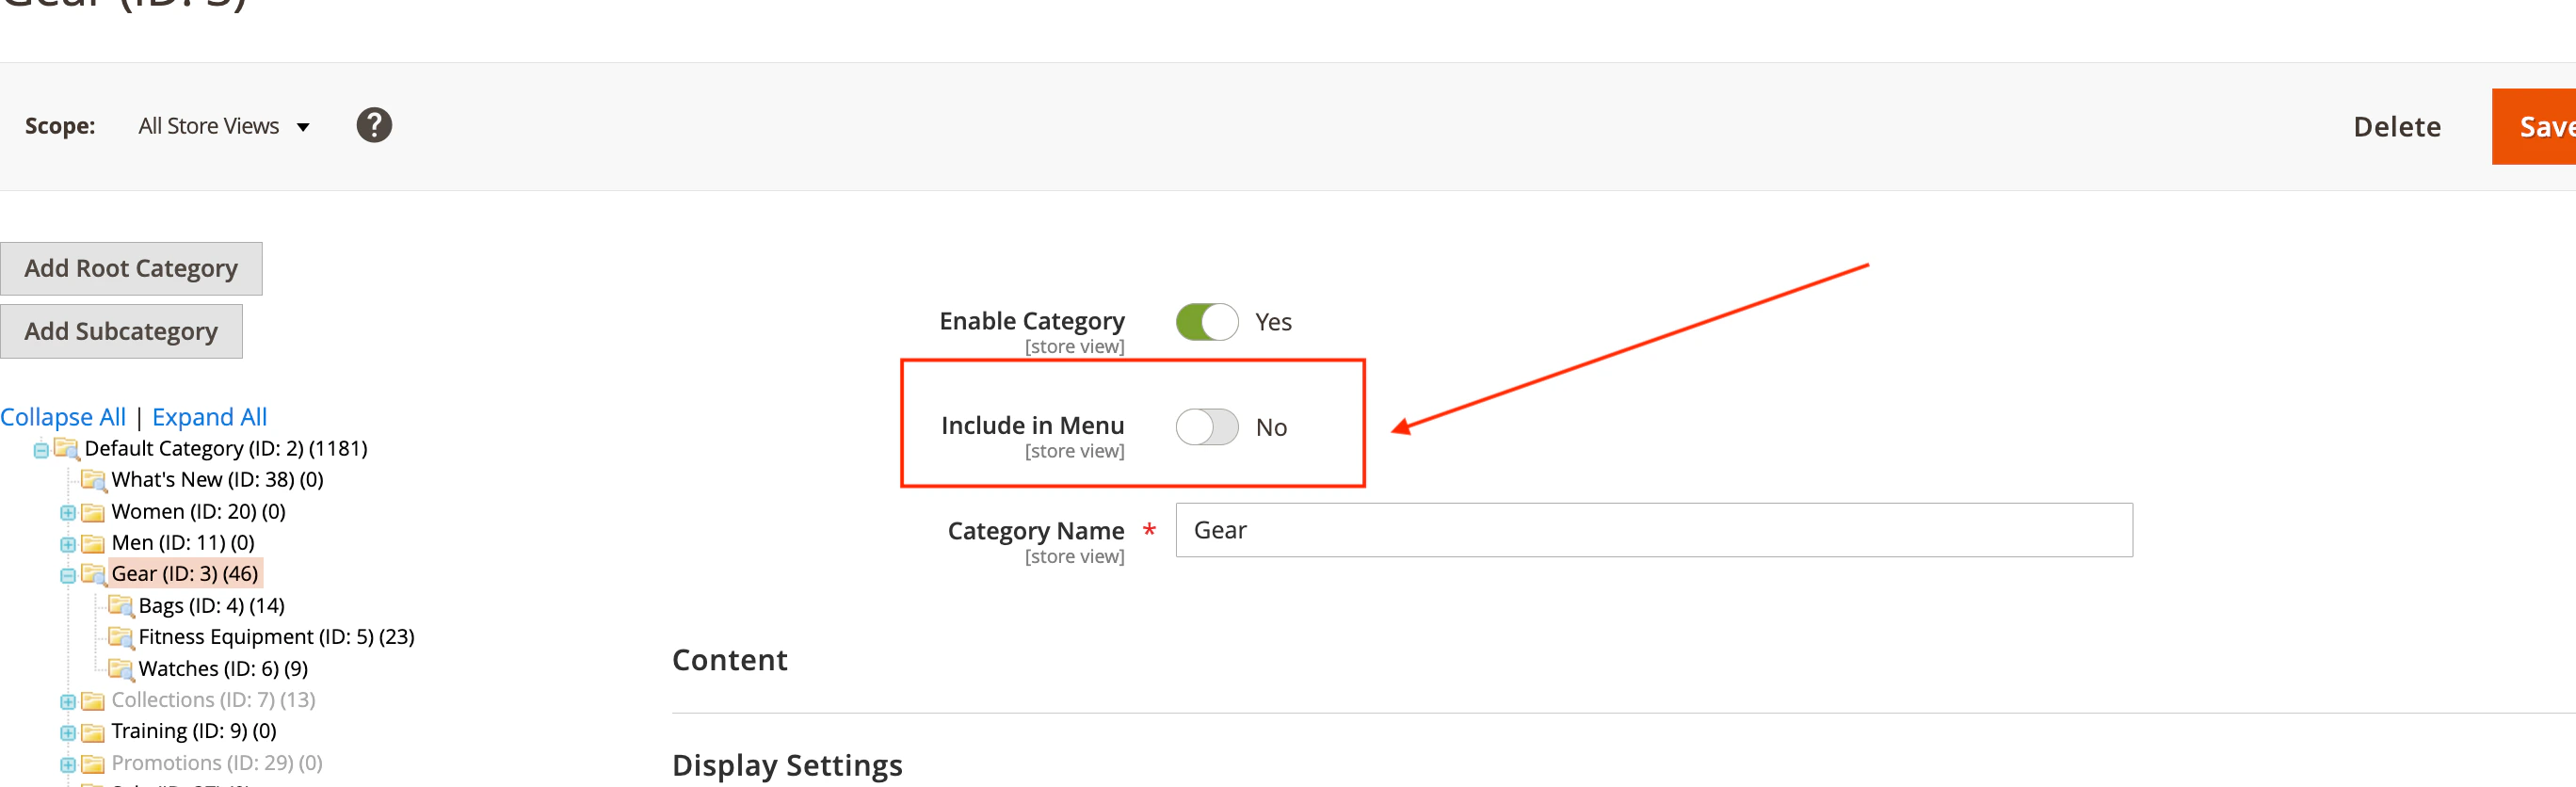2576x787 pixels.
Task: Click the Bags category folder icon
Action: (121, 605)
